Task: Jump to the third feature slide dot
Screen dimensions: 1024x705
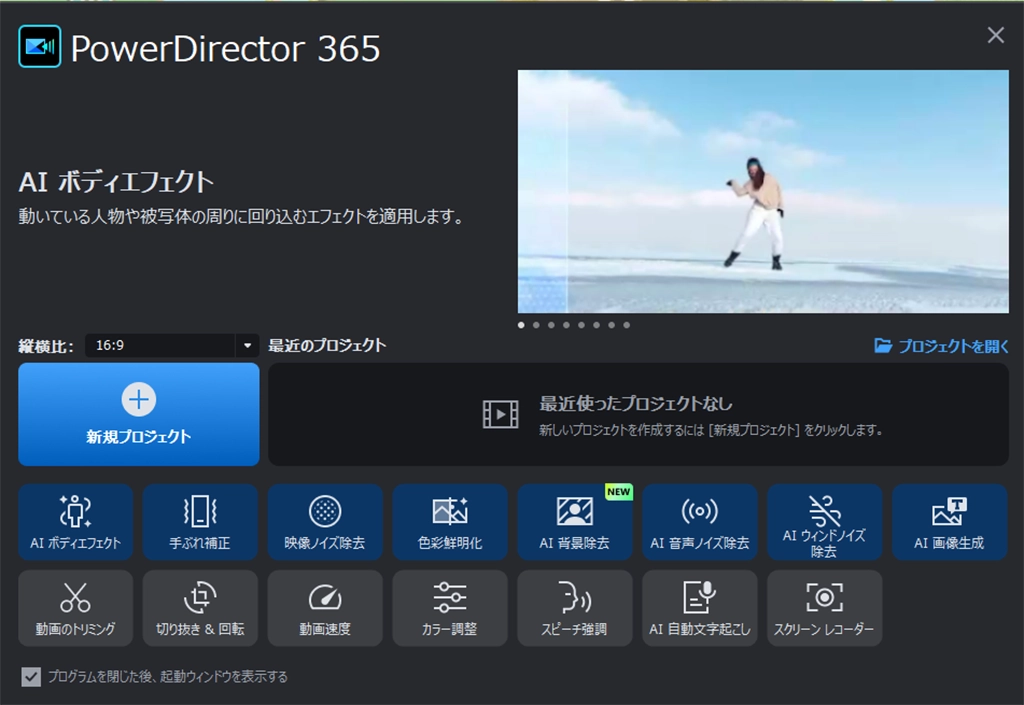Action: coord(551,325)
